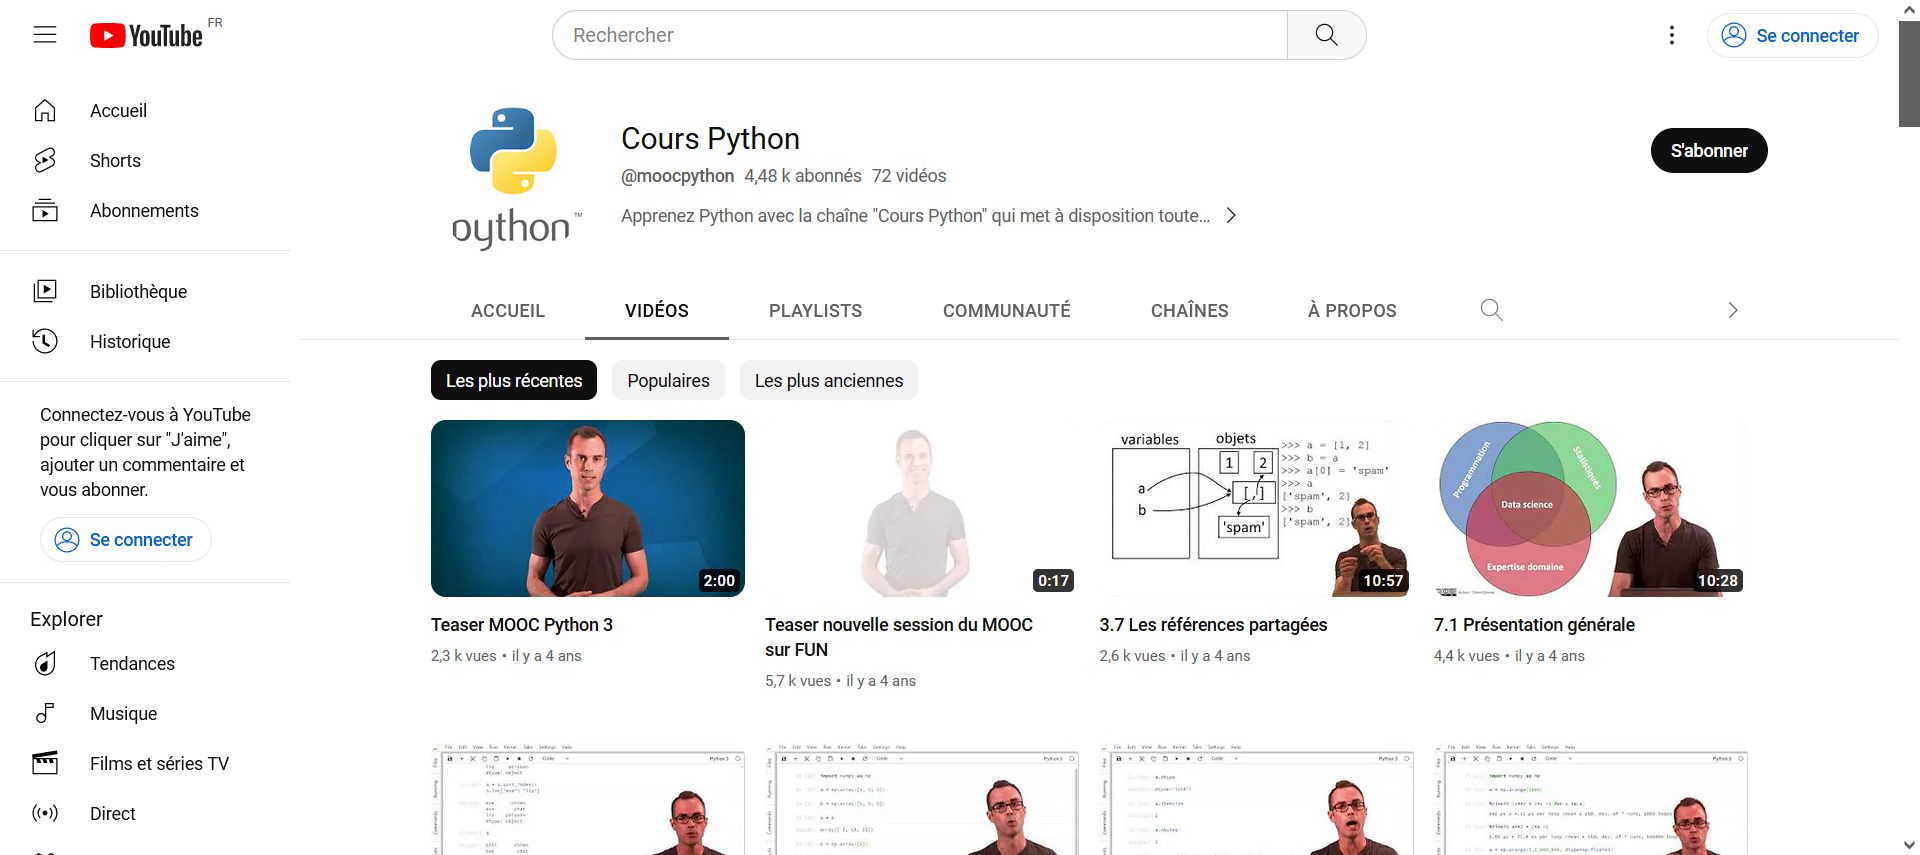Open the three-dot settings menu
Viewport: 1920px width, 855px height.
pos(1672,35)
